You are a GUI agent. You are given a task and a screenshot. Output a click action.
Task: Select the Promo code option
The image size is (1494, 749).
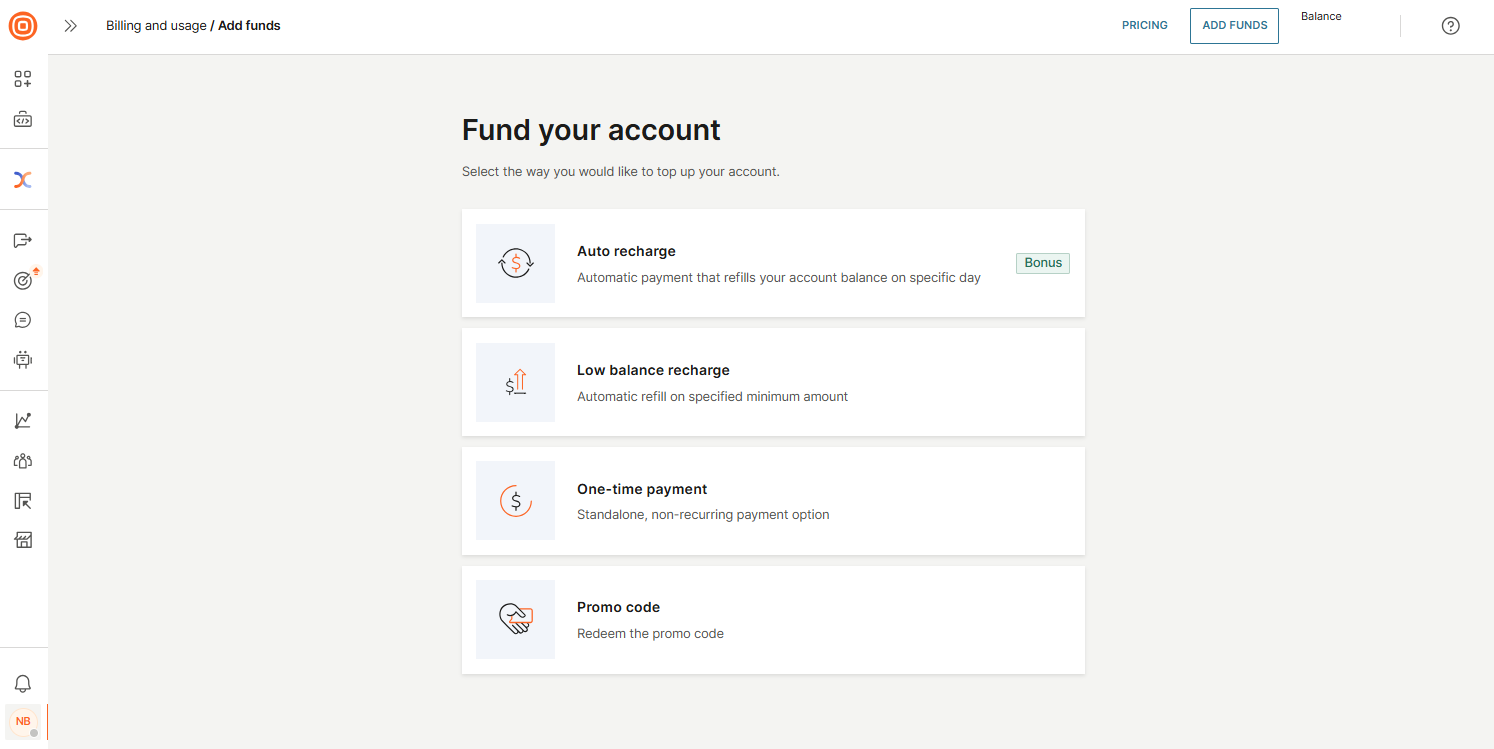coord(773,619)
